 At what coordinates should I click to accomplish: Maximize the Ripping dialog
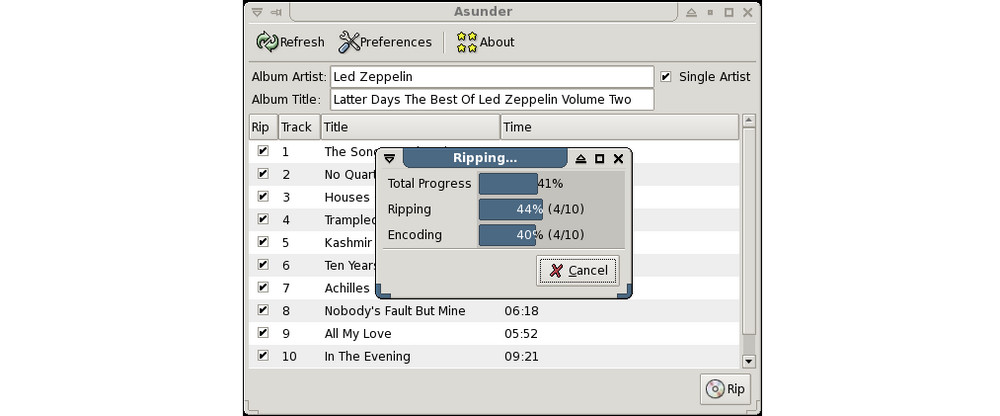[x=599, y=159]
